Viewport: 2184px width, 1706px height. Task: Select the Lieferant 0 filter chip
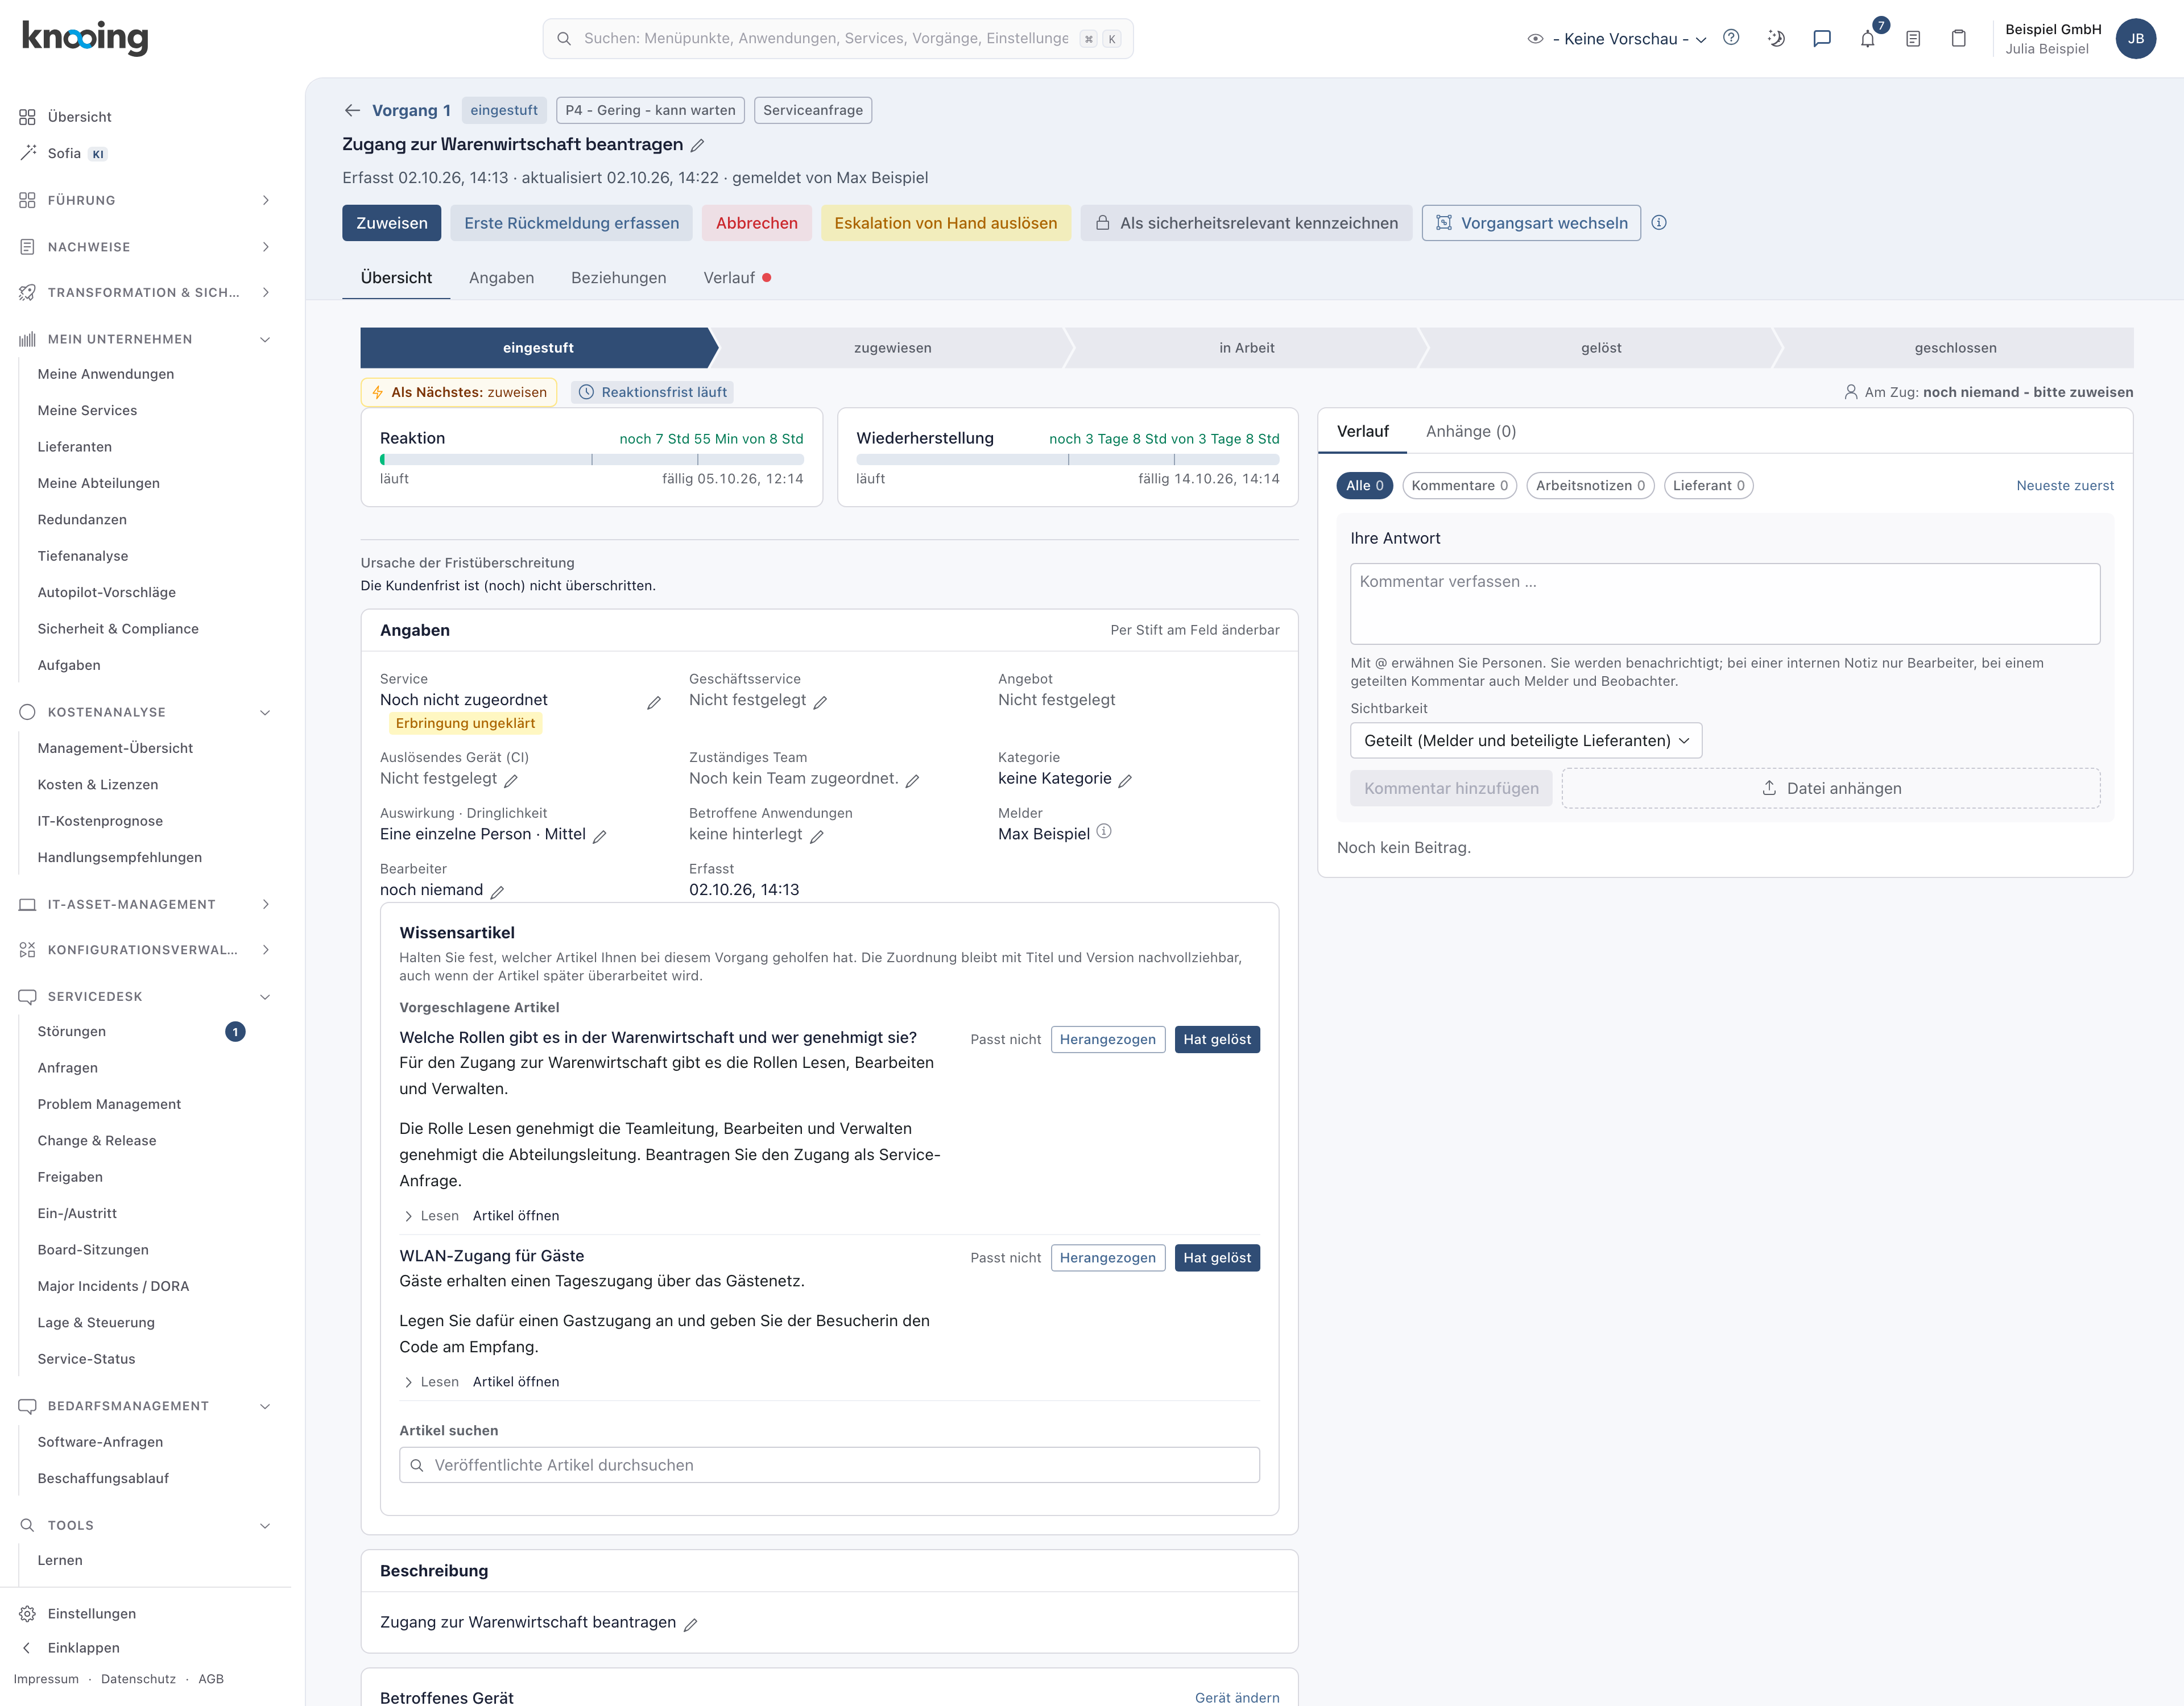1708,486
